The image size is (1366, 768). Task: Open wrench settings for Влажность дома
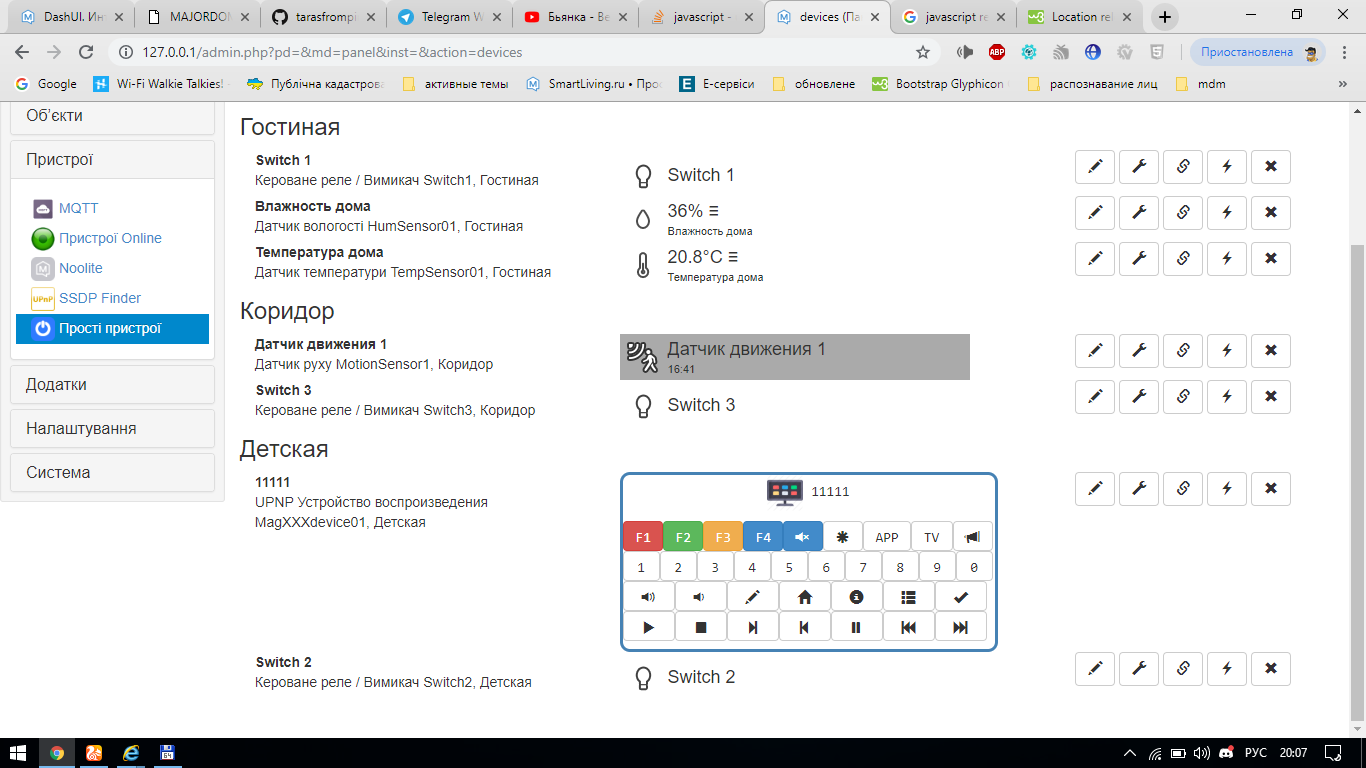1138,212
